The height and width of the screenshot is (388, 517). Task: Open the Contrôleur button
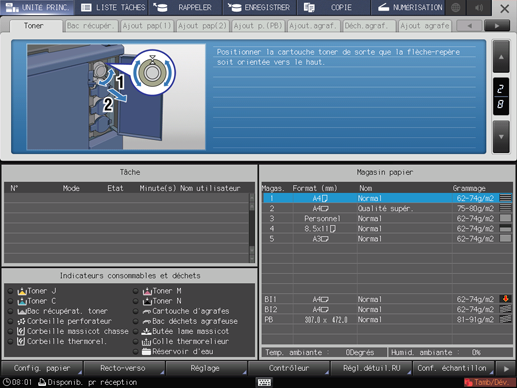(289, 368)
